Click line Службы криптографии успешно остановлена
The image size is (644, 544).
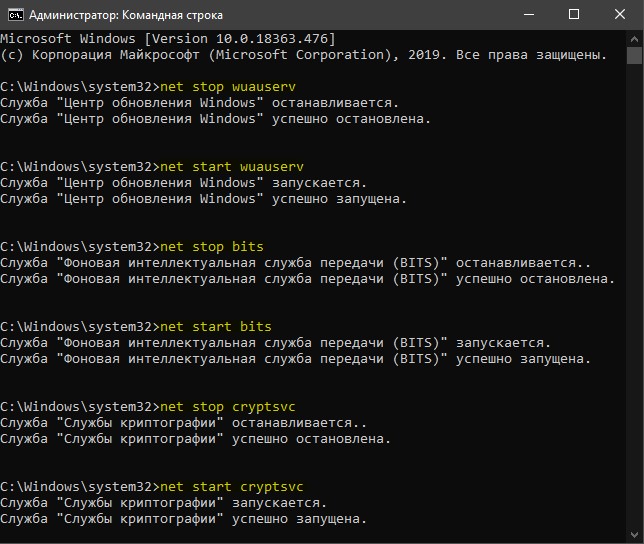[196, 439]
